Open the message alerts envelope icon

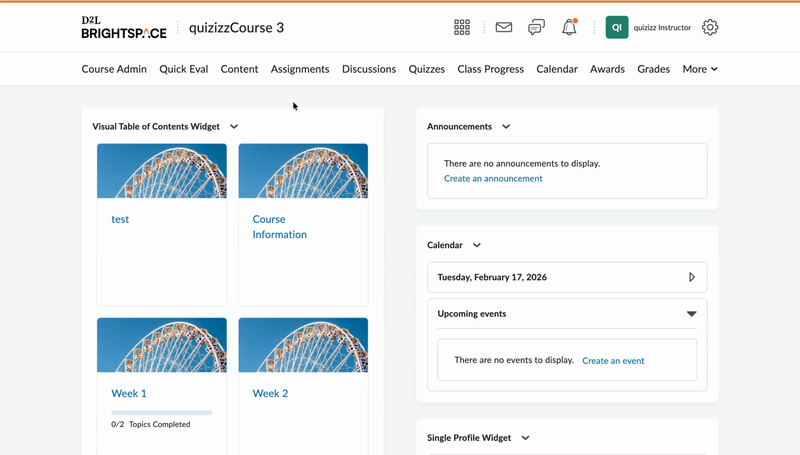[x=504, y=27]
